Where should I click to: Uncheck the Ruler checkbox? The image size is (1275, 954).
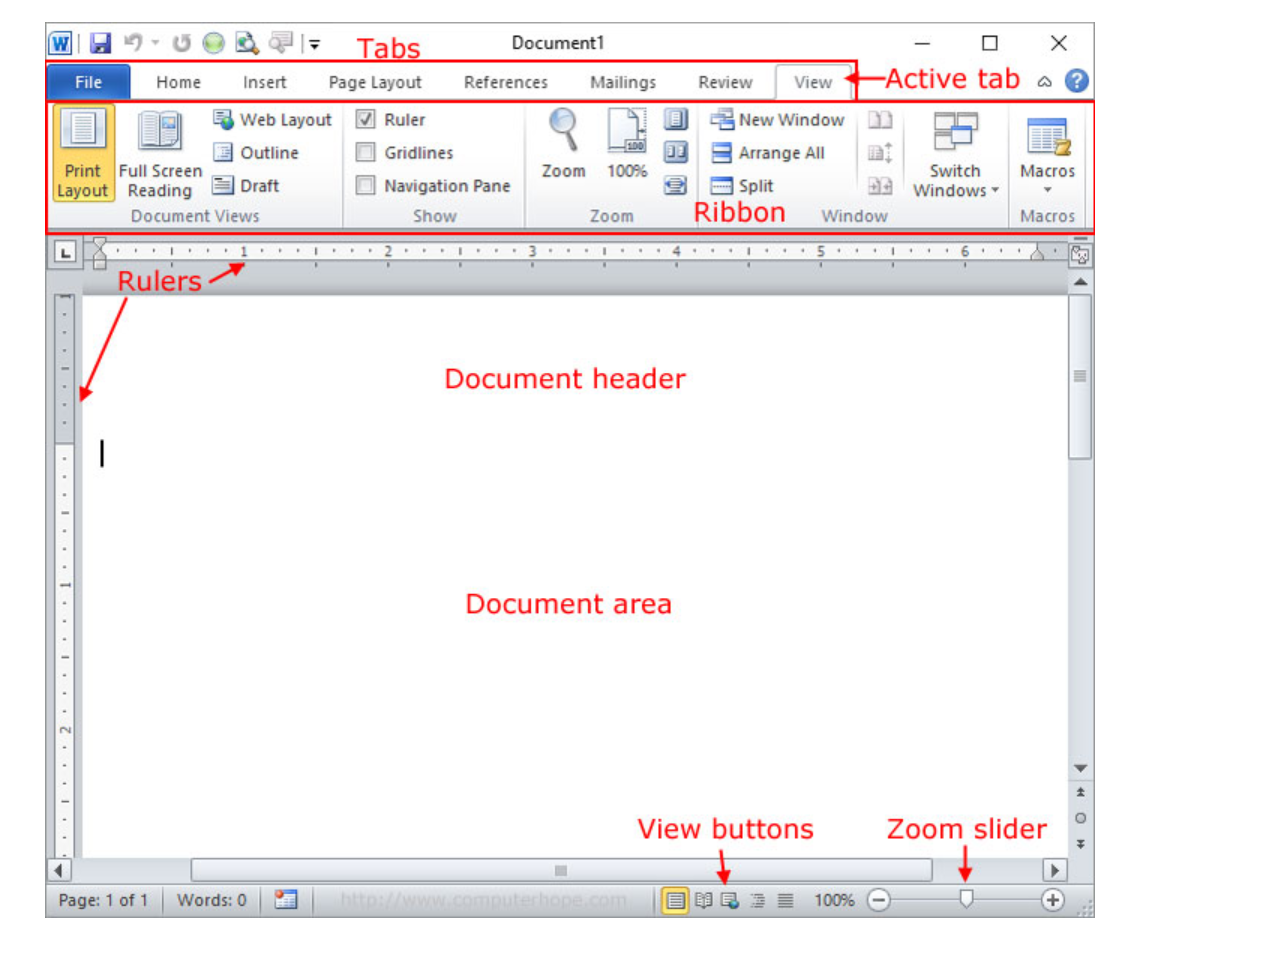(x=366, y=120)
